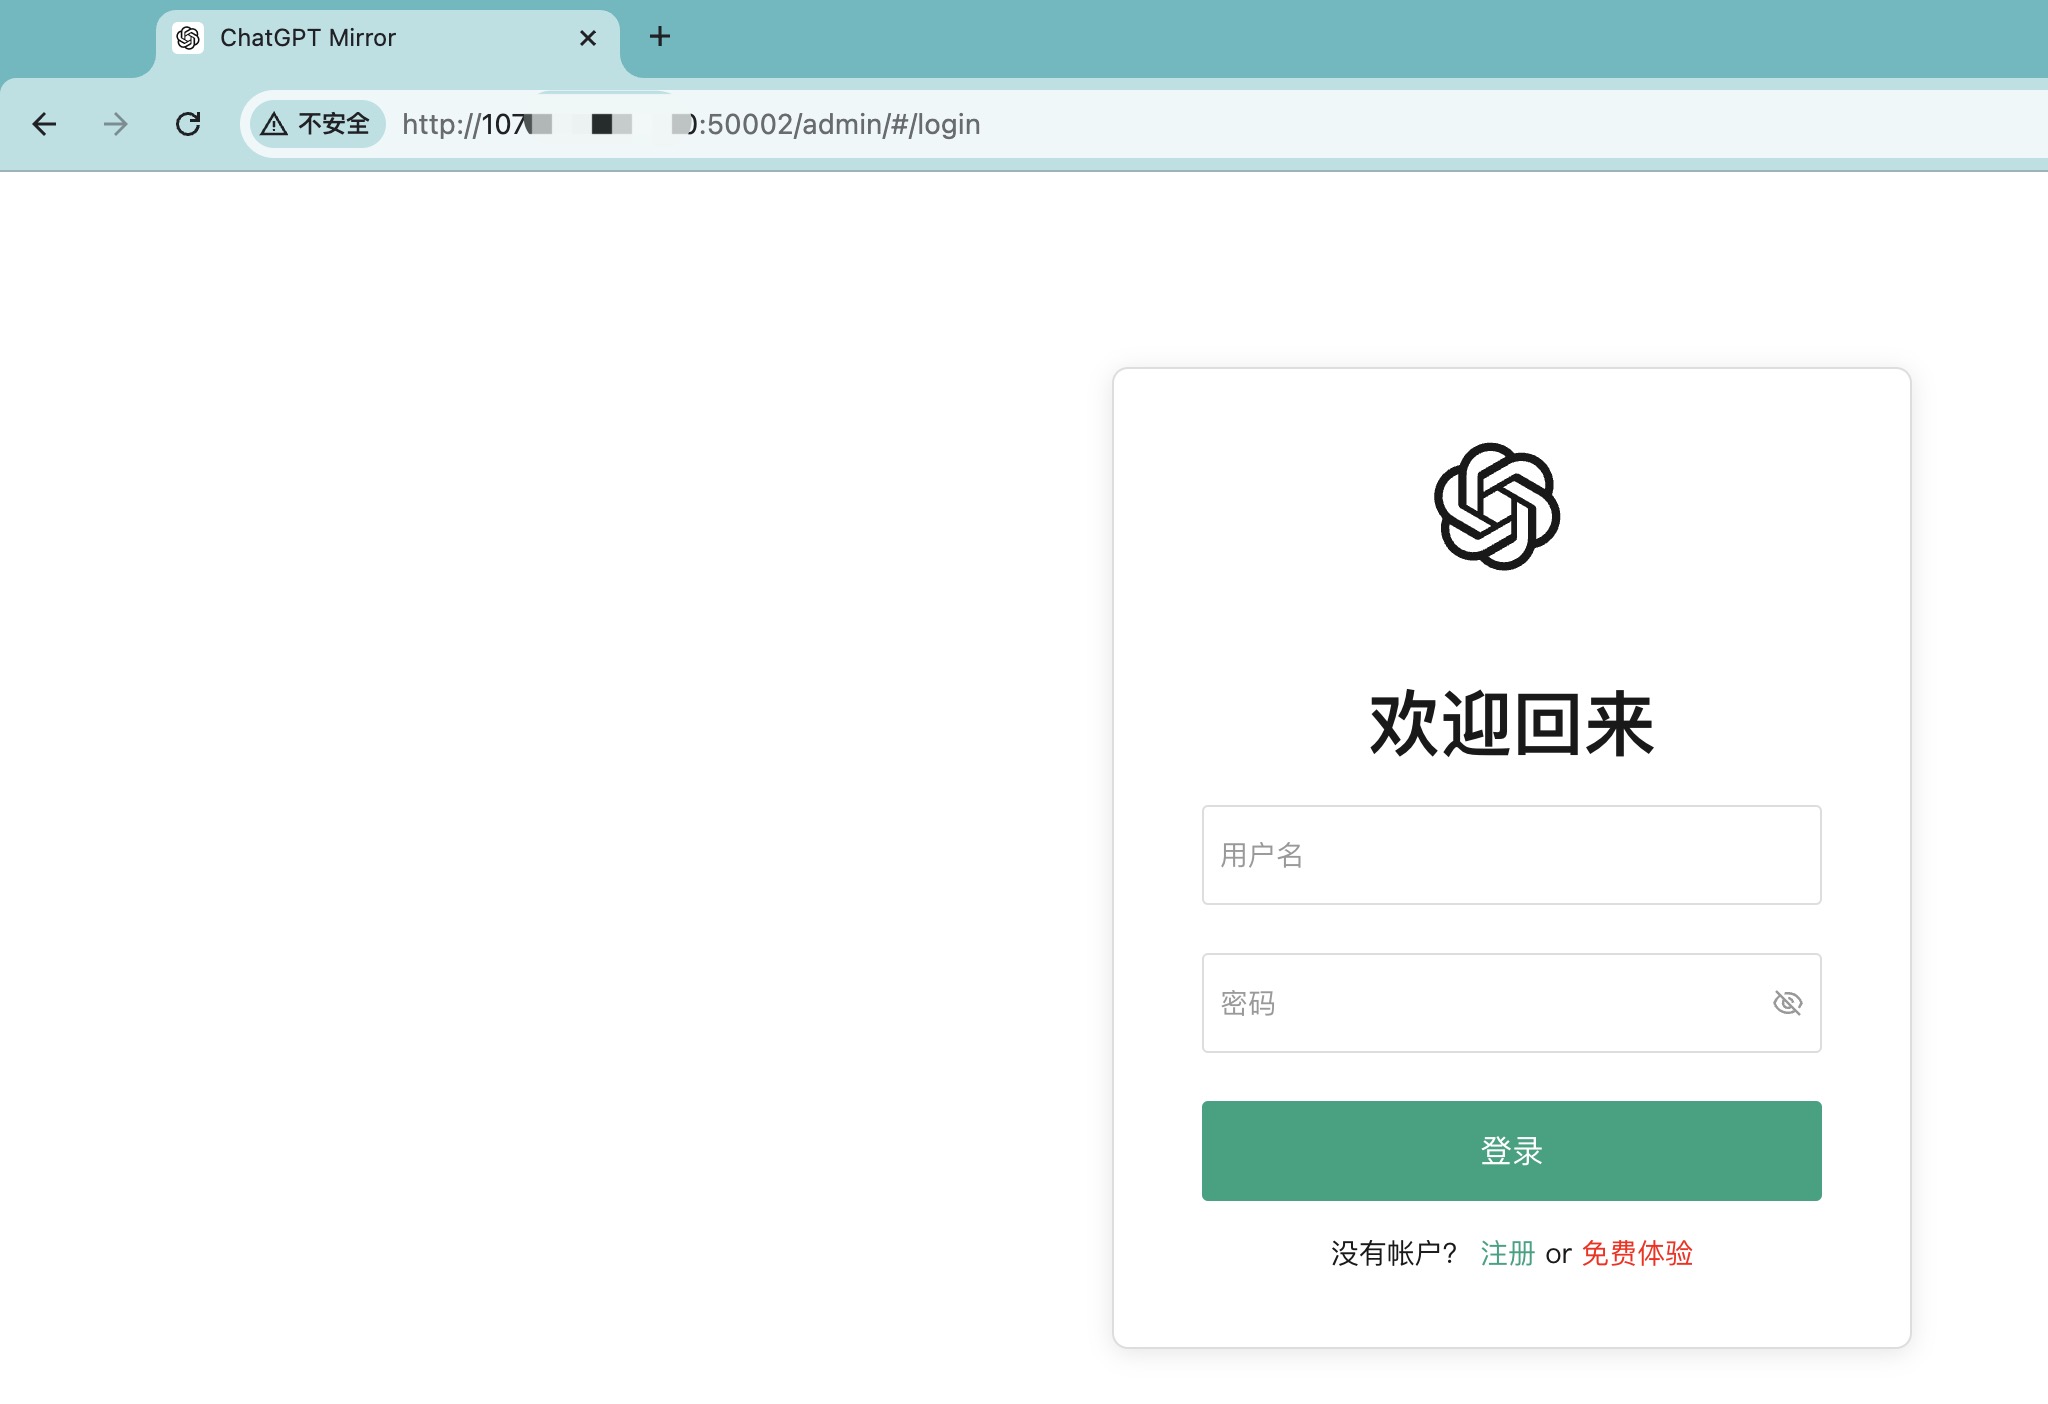Select the ChatGPT Mirror tab
Viewport: 2048px width, 1404px height.
[388, 38]
